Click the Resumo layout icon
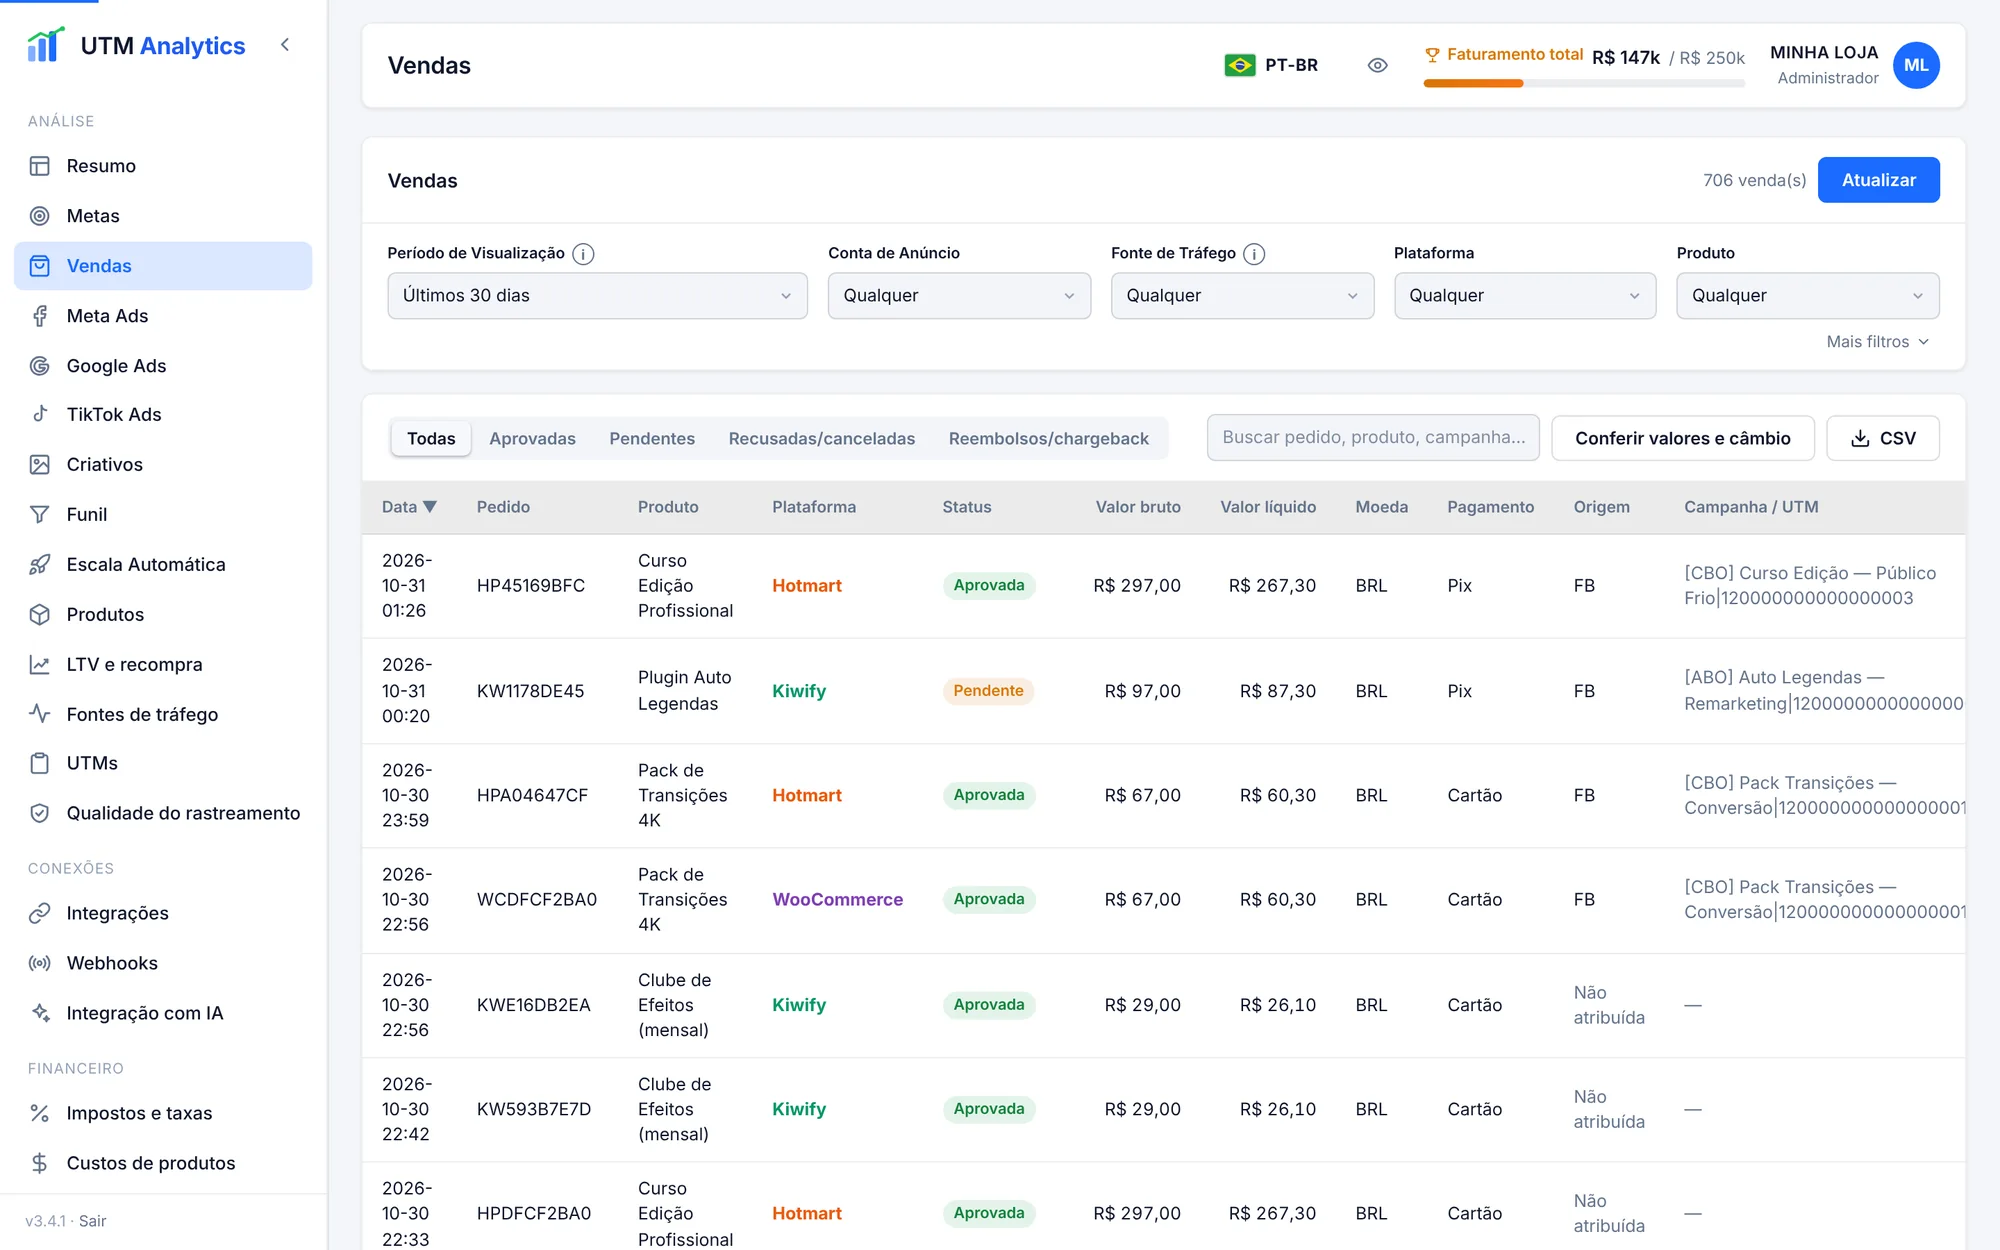The width and height of the screenshot is (2000, 1250). point(40,166)
